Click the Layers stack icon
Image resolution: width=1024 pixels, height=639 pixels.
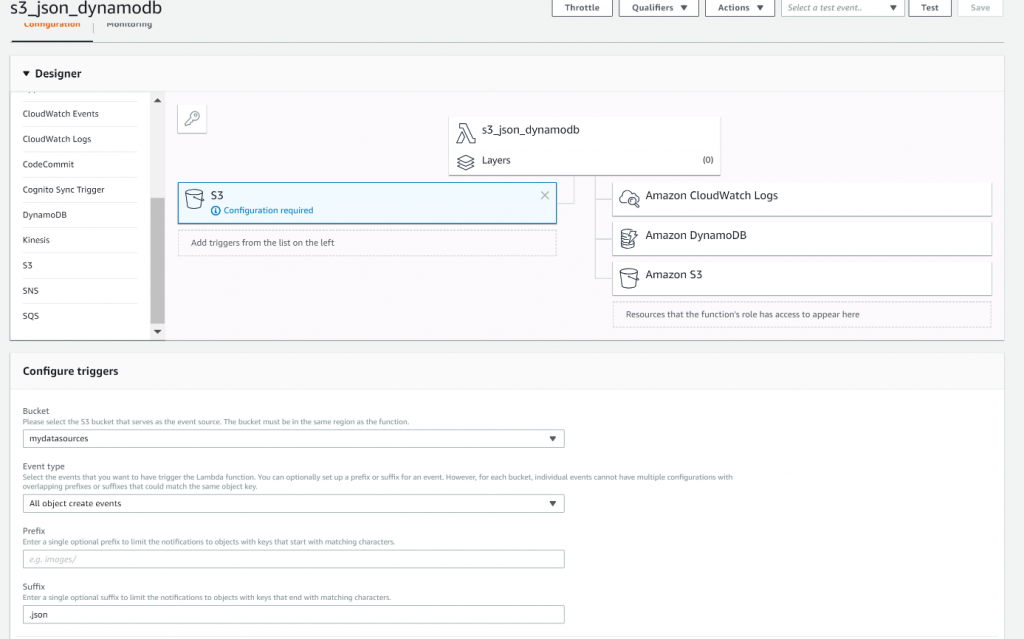[466, 162]
